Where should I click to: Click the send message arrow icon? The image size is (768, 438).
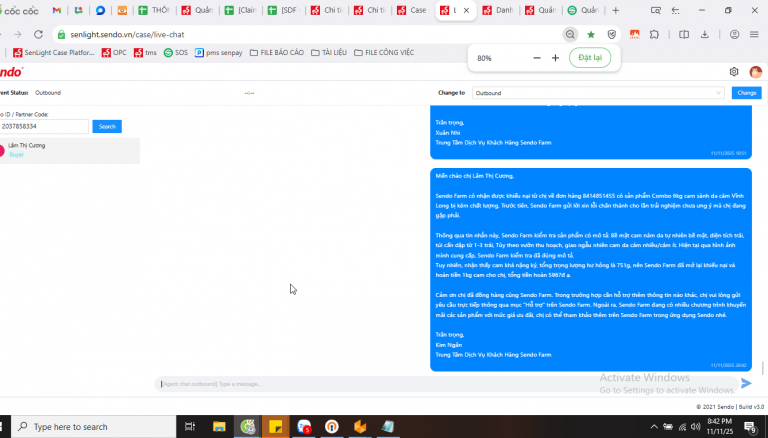coord(746,383)
